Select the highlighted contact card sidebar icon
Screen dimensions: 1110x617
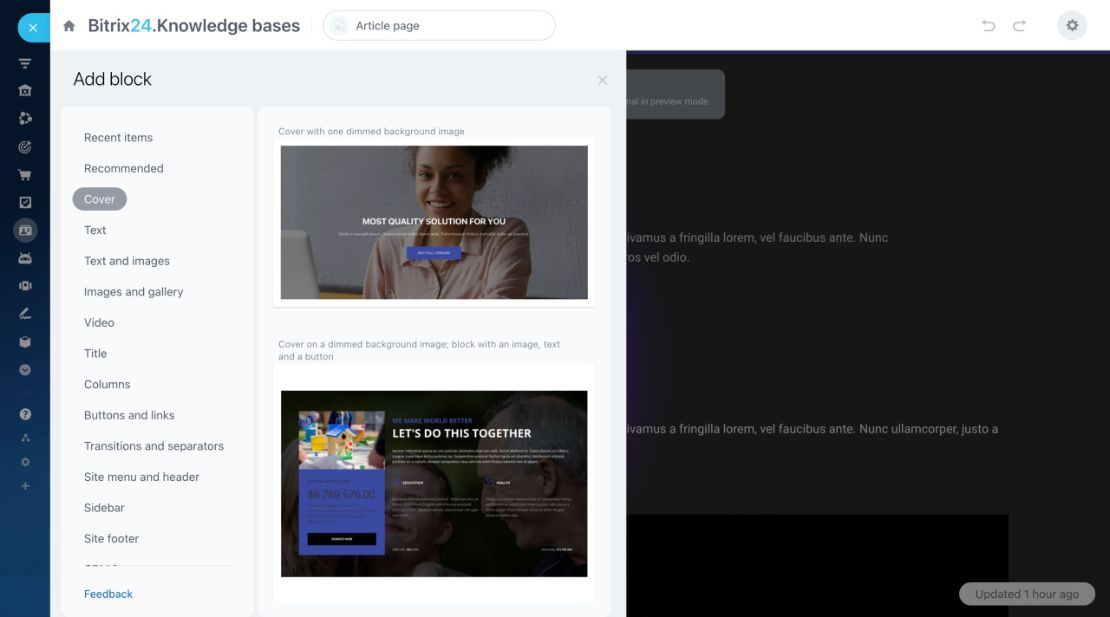coord(25,231)
